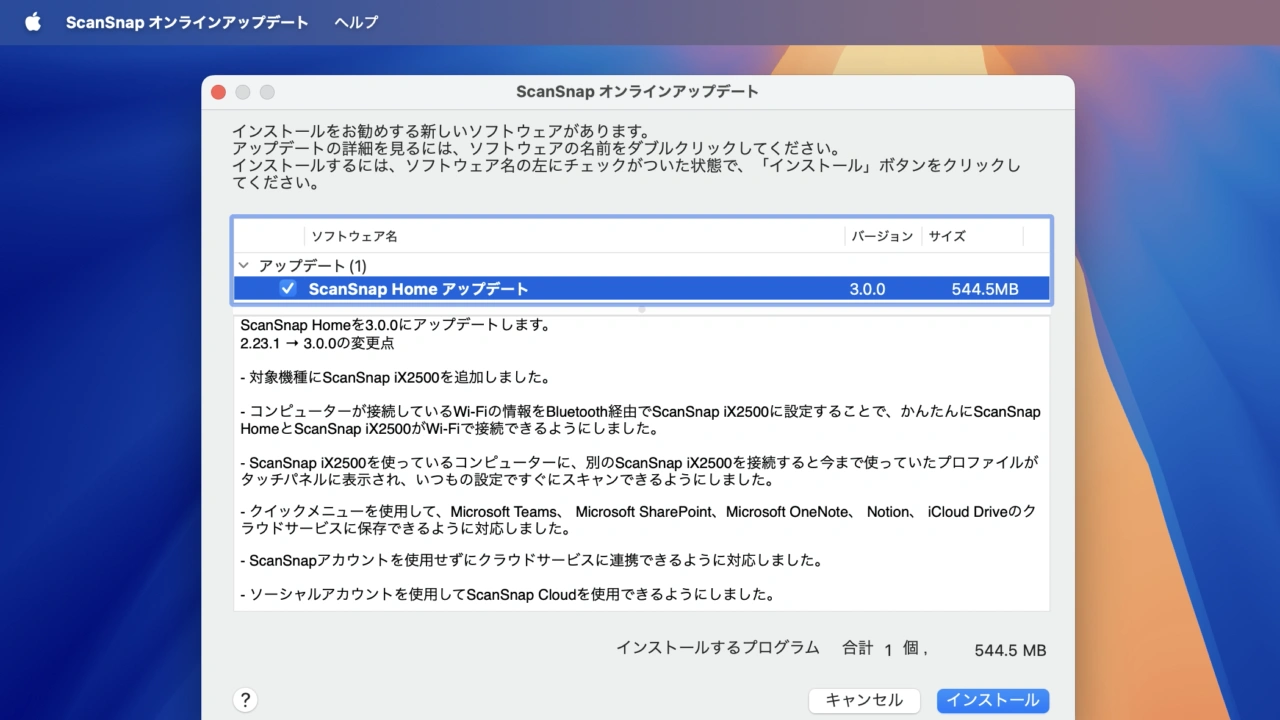Open the Apple menu
Screen dimensions: 1280x720
tap(33, 22)
